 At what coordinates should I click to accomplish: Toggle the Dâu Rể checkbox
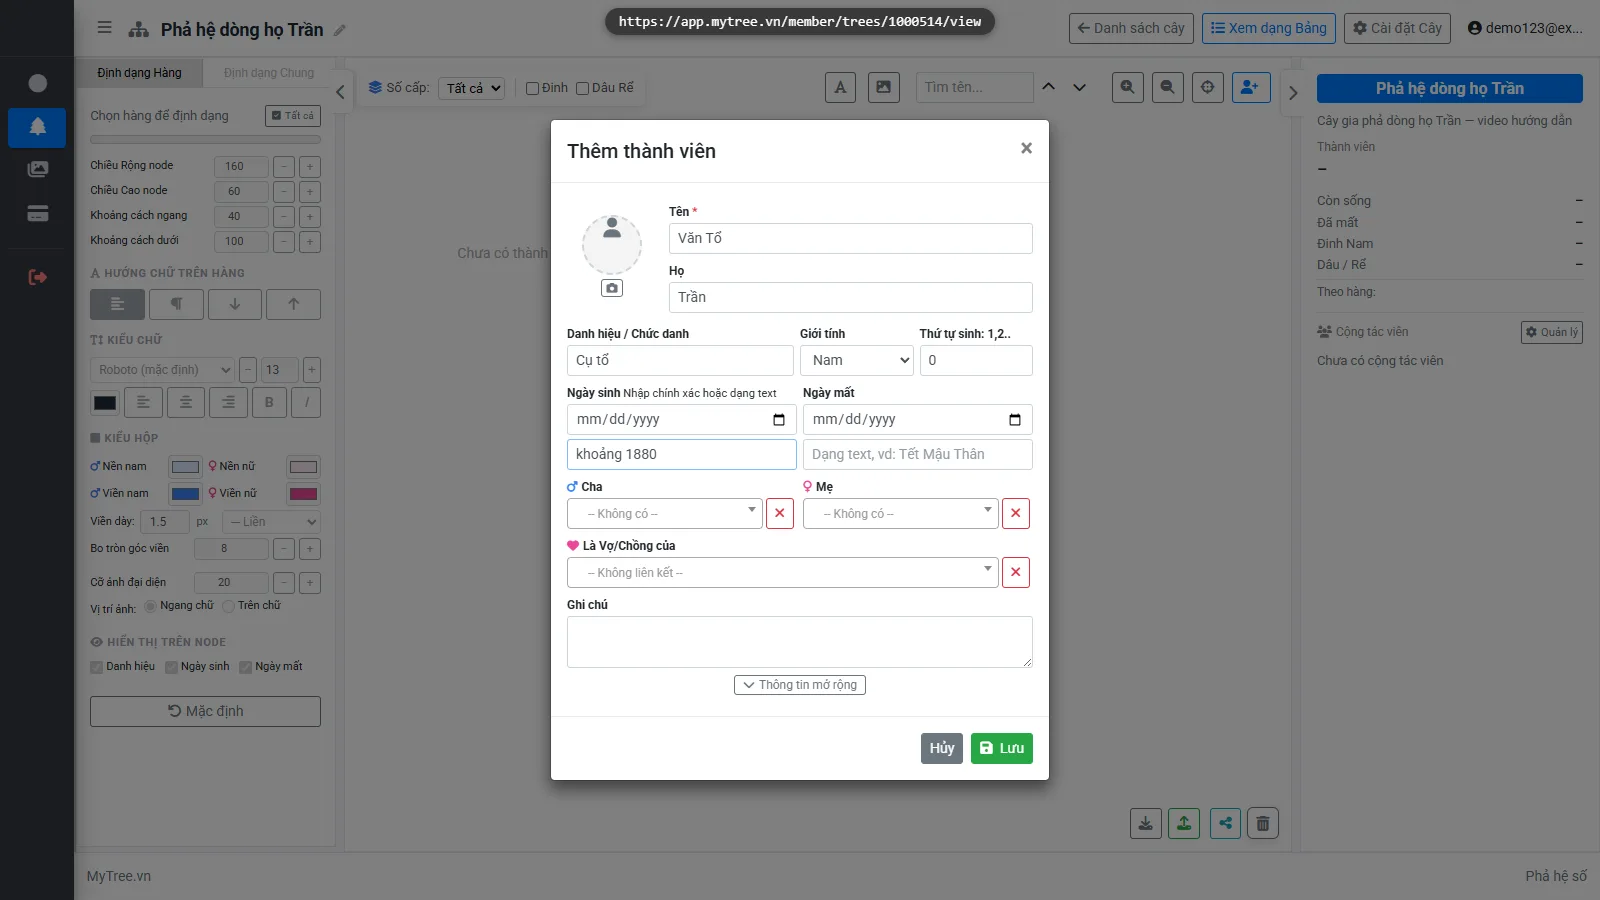[x=582, y=88]
